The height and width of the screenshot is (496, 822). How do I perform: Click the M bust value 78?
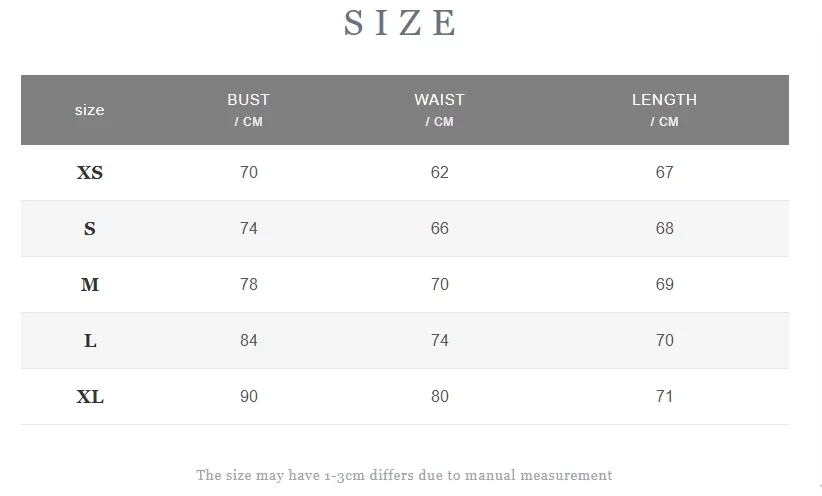[249, 285]
